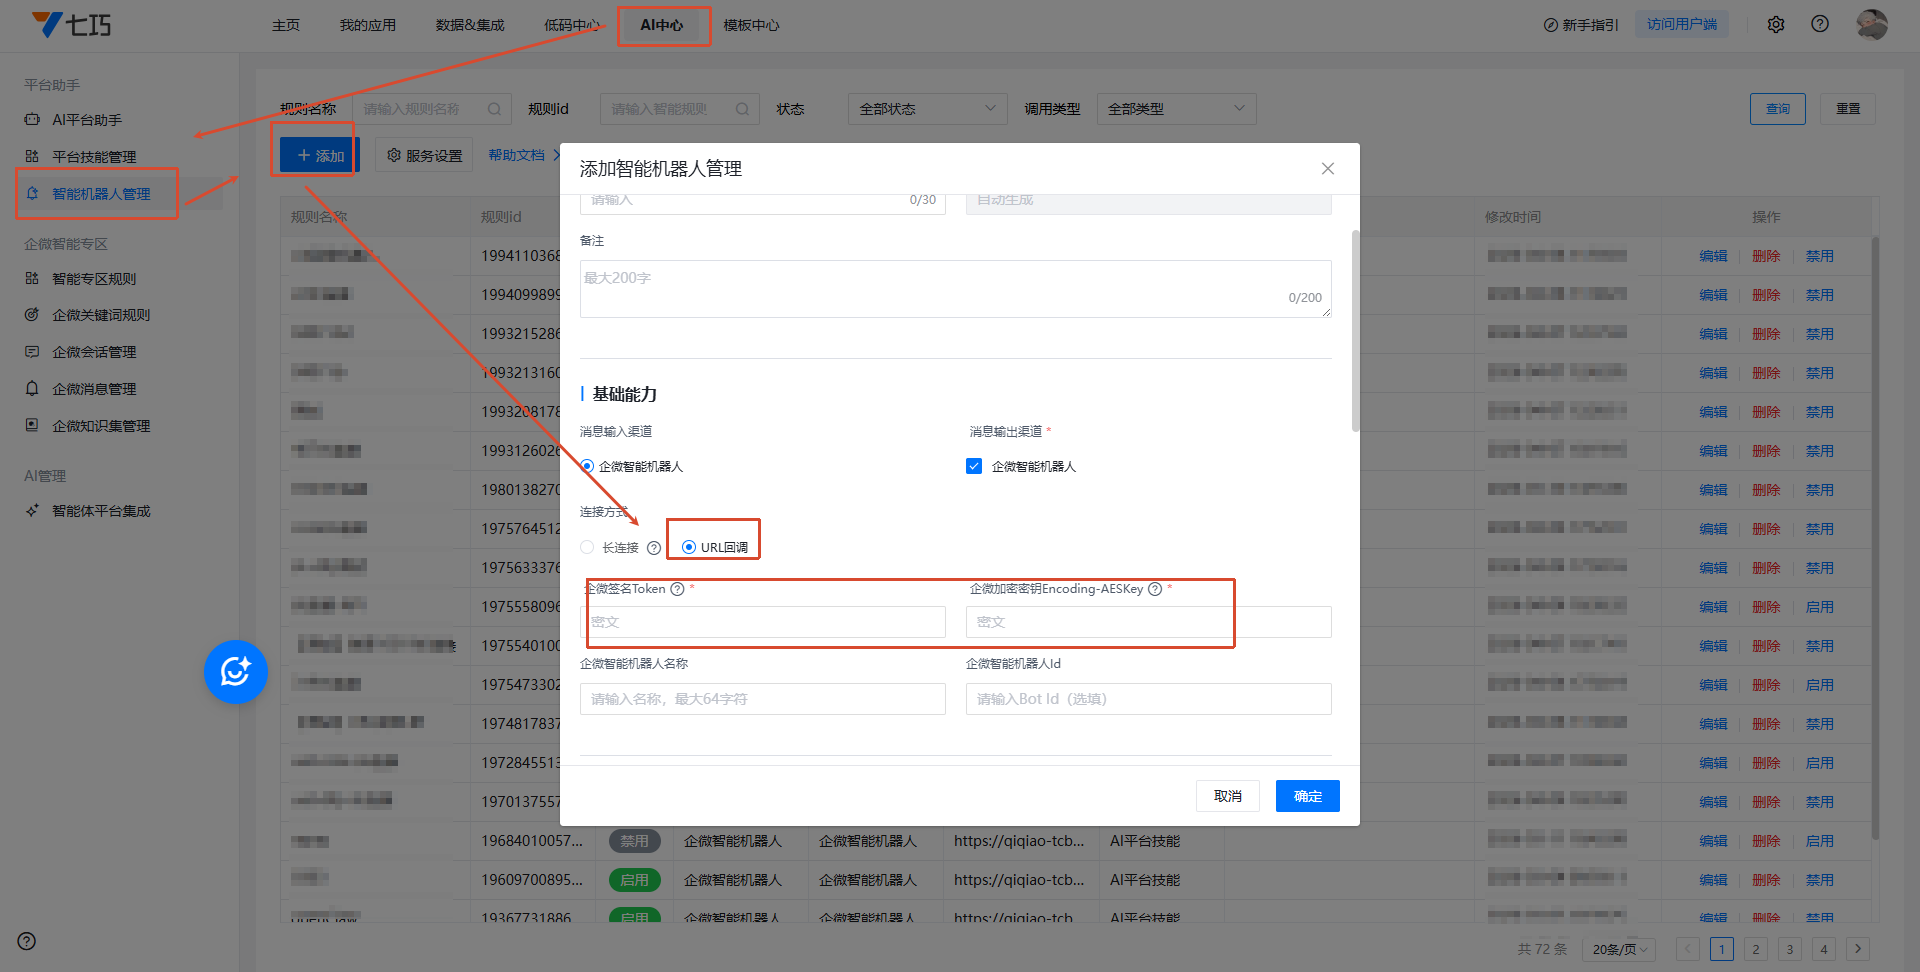The height and width of the screenshot is (972, 1920).
Task: Click the blue AI chat assistant floating button
Action: pos(235,672)
